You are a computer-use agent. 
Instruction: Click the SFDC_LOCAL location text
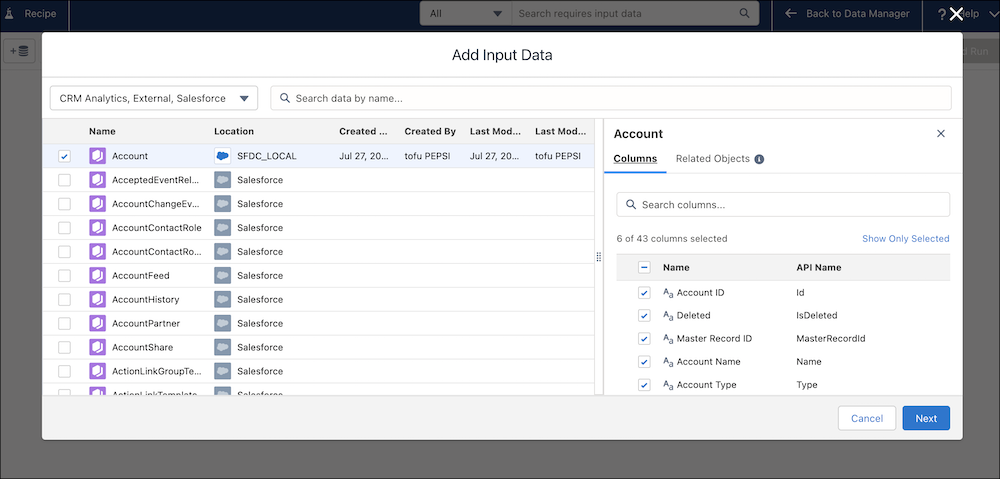pyautogui.click(x=267, y=156)
